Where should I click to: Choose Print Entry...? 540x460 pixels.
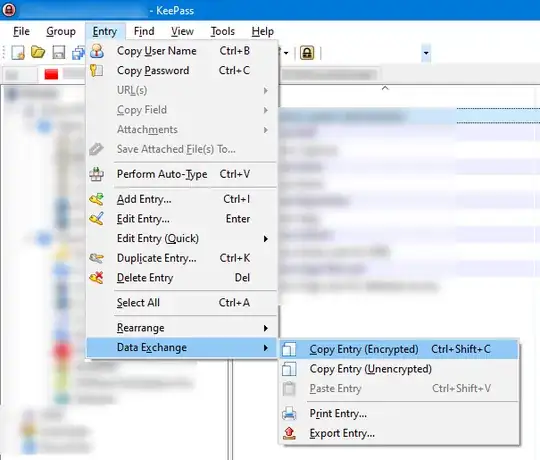[399, 414]
